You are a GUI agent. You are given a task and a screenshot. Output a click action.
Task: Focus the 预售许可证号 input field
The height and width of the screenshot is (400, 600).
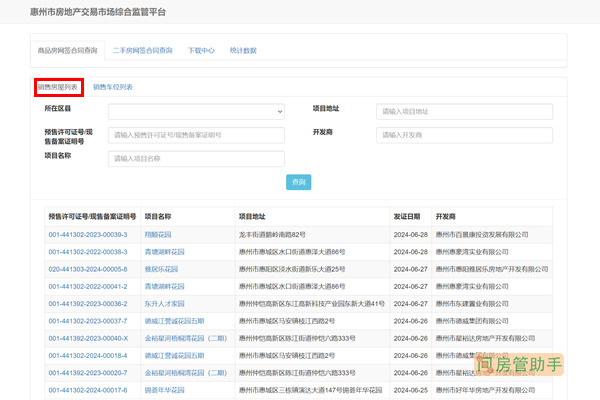196,135
